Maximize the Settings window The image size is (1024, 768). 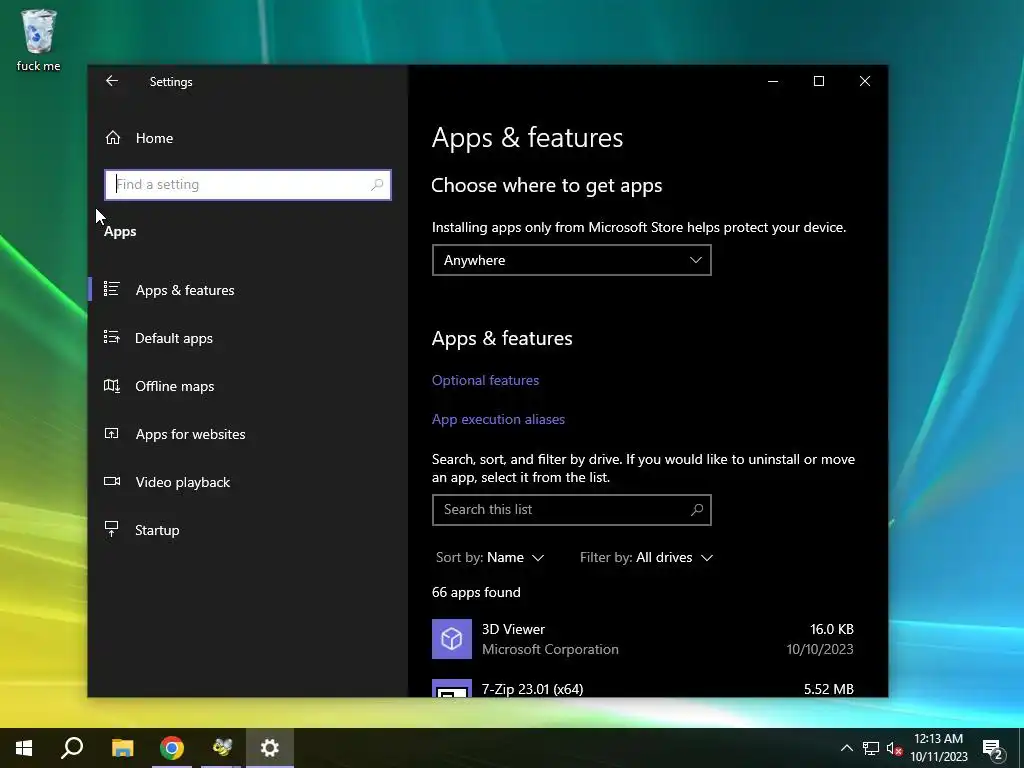[819, 81]
